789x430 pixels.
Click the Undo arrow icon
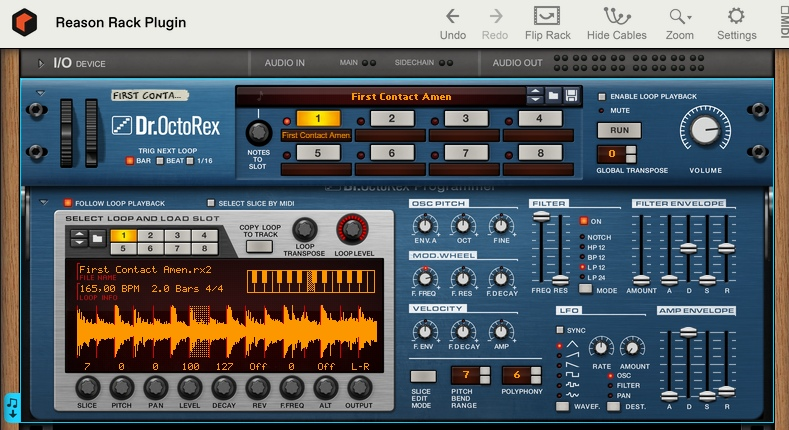click(x=452, y=16)
